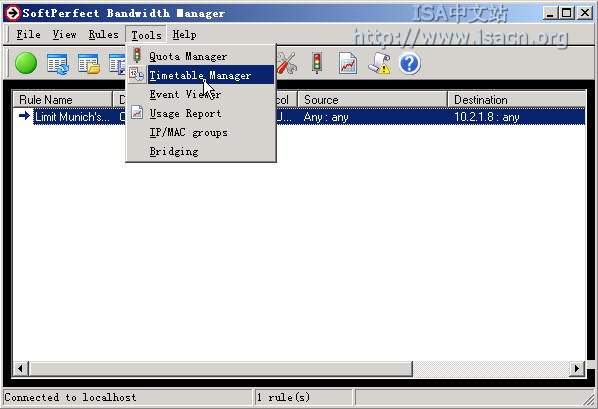Click the open rules folder toolbar icon

[x=88, y=63]
